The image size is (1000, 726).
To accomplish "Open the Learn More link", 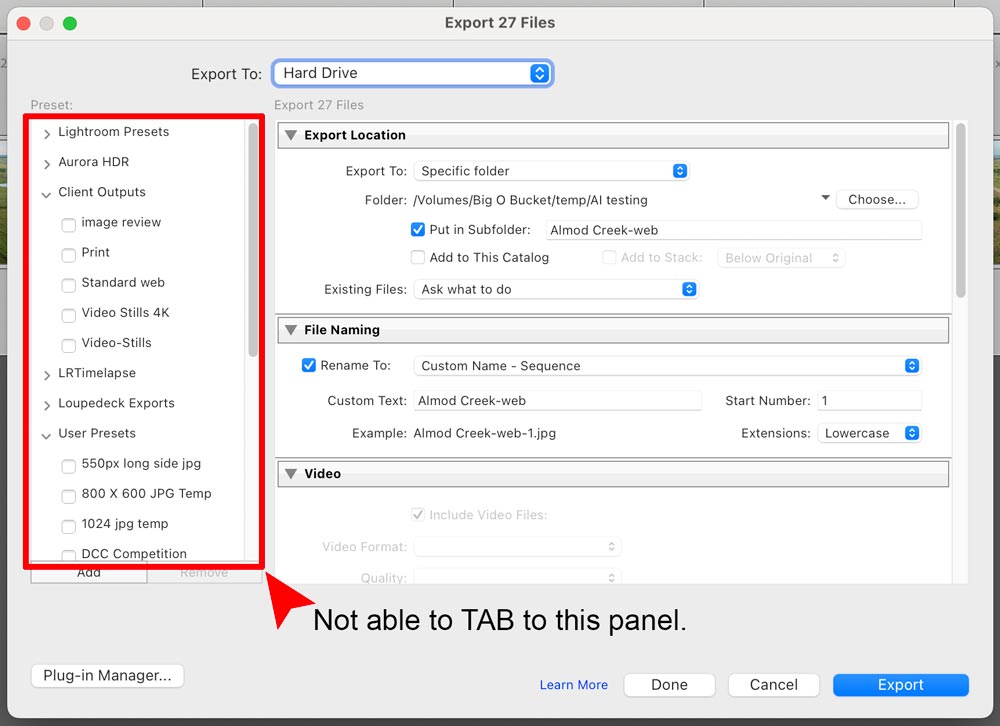I will click(573, 685).
